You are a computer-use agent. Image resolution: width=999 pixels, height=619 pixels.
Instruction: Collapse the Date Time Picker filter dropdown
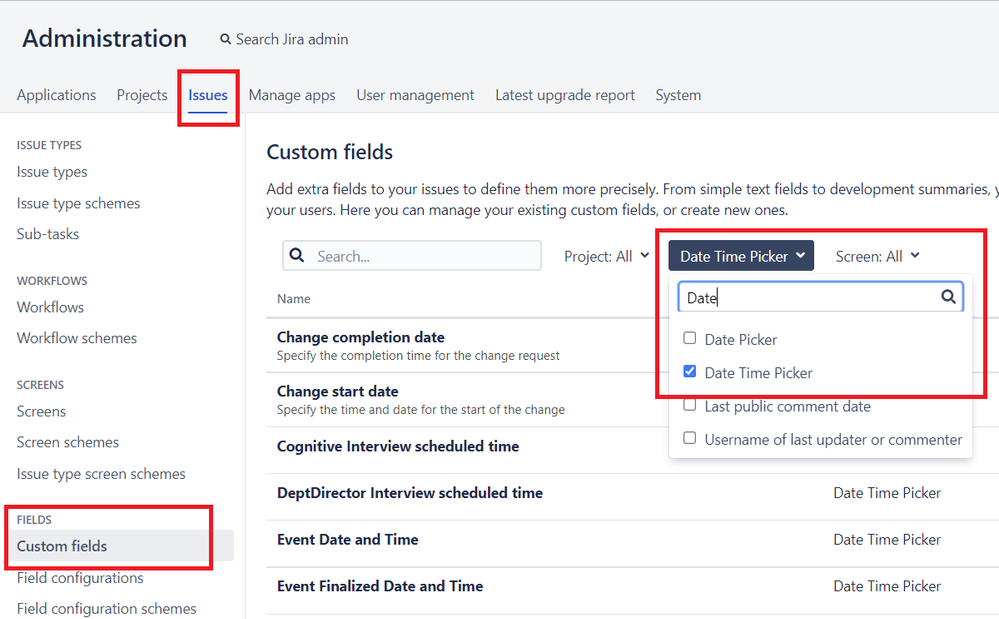(x=740, y=255)
